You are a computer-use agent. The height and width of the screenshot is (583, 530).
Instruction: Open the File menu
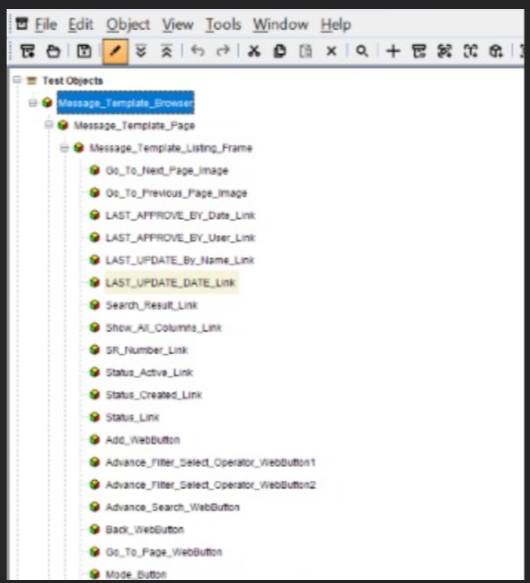(46, 25)
